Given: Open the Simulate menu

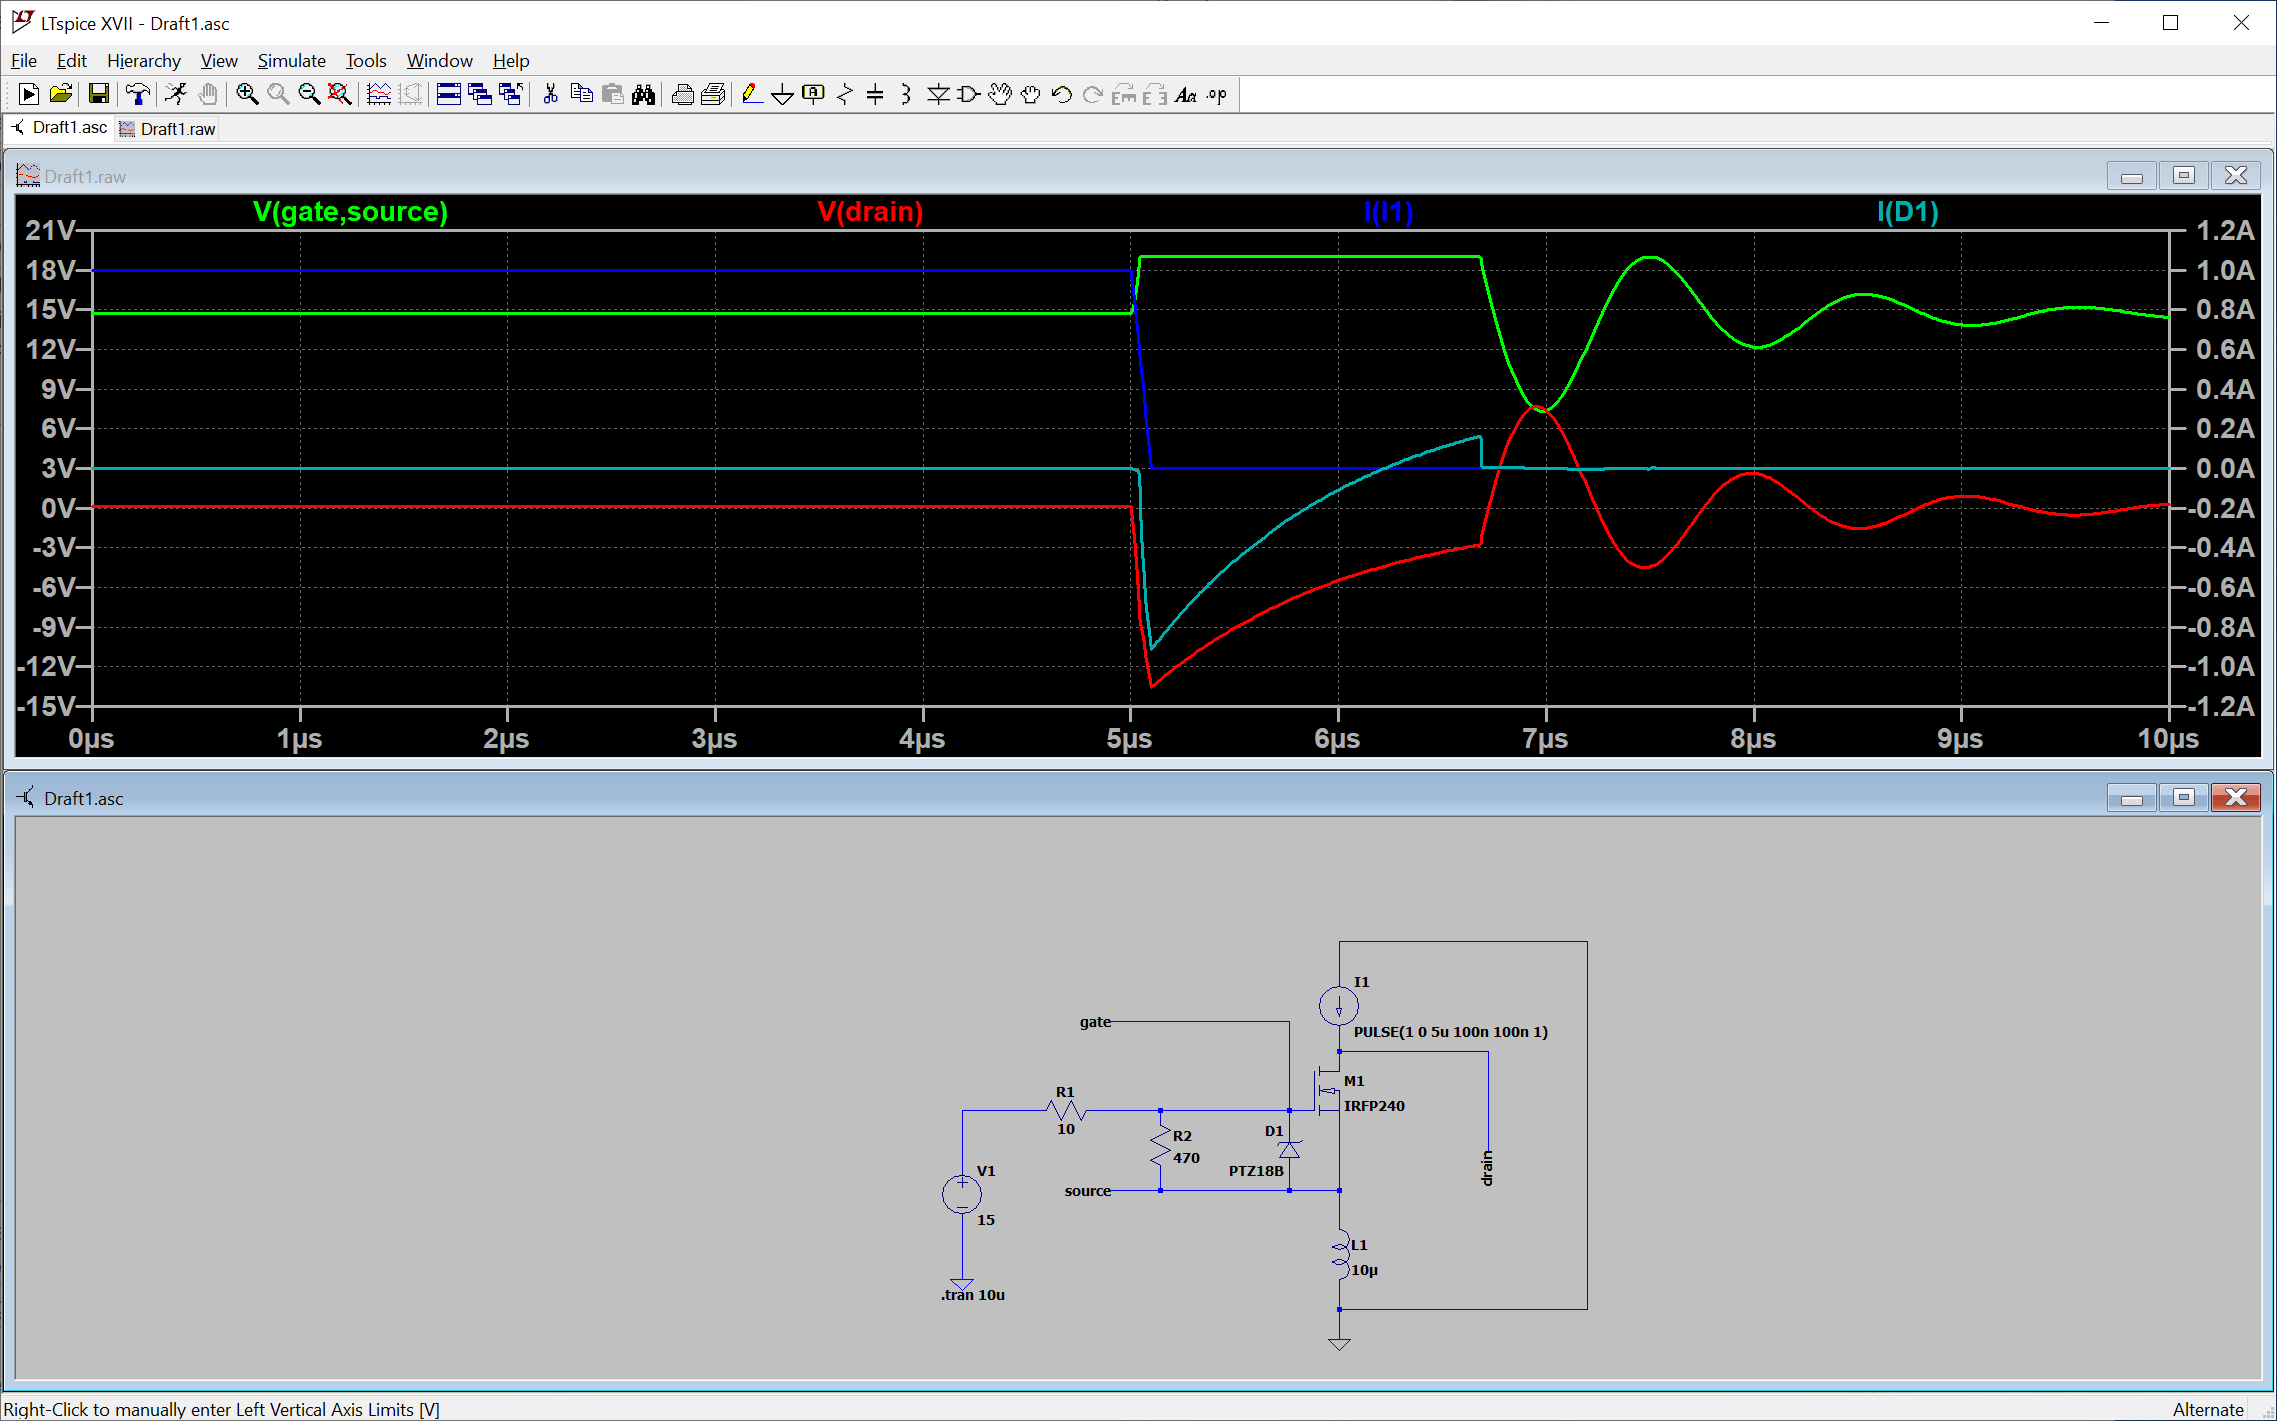Looking at the screenshot, I should (x=292, y=61).
